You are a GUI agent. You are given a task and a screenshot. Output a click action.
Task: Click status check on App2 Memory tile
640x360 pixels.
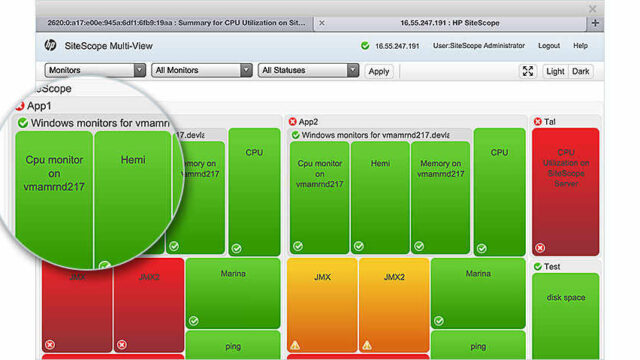tap(419, 246)
